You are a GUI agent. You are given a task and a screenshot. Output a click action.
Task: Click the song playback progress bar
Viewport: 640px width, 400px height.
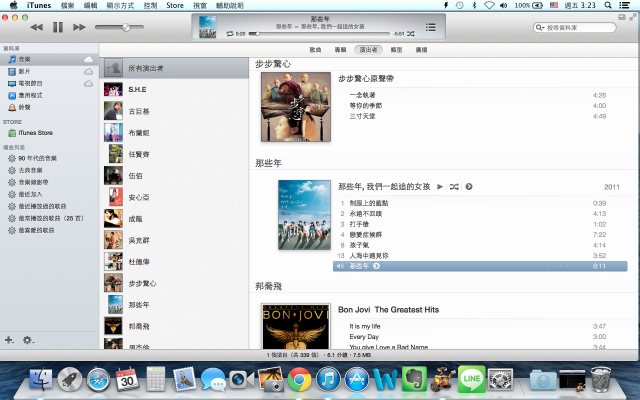(x=319, y=33)
